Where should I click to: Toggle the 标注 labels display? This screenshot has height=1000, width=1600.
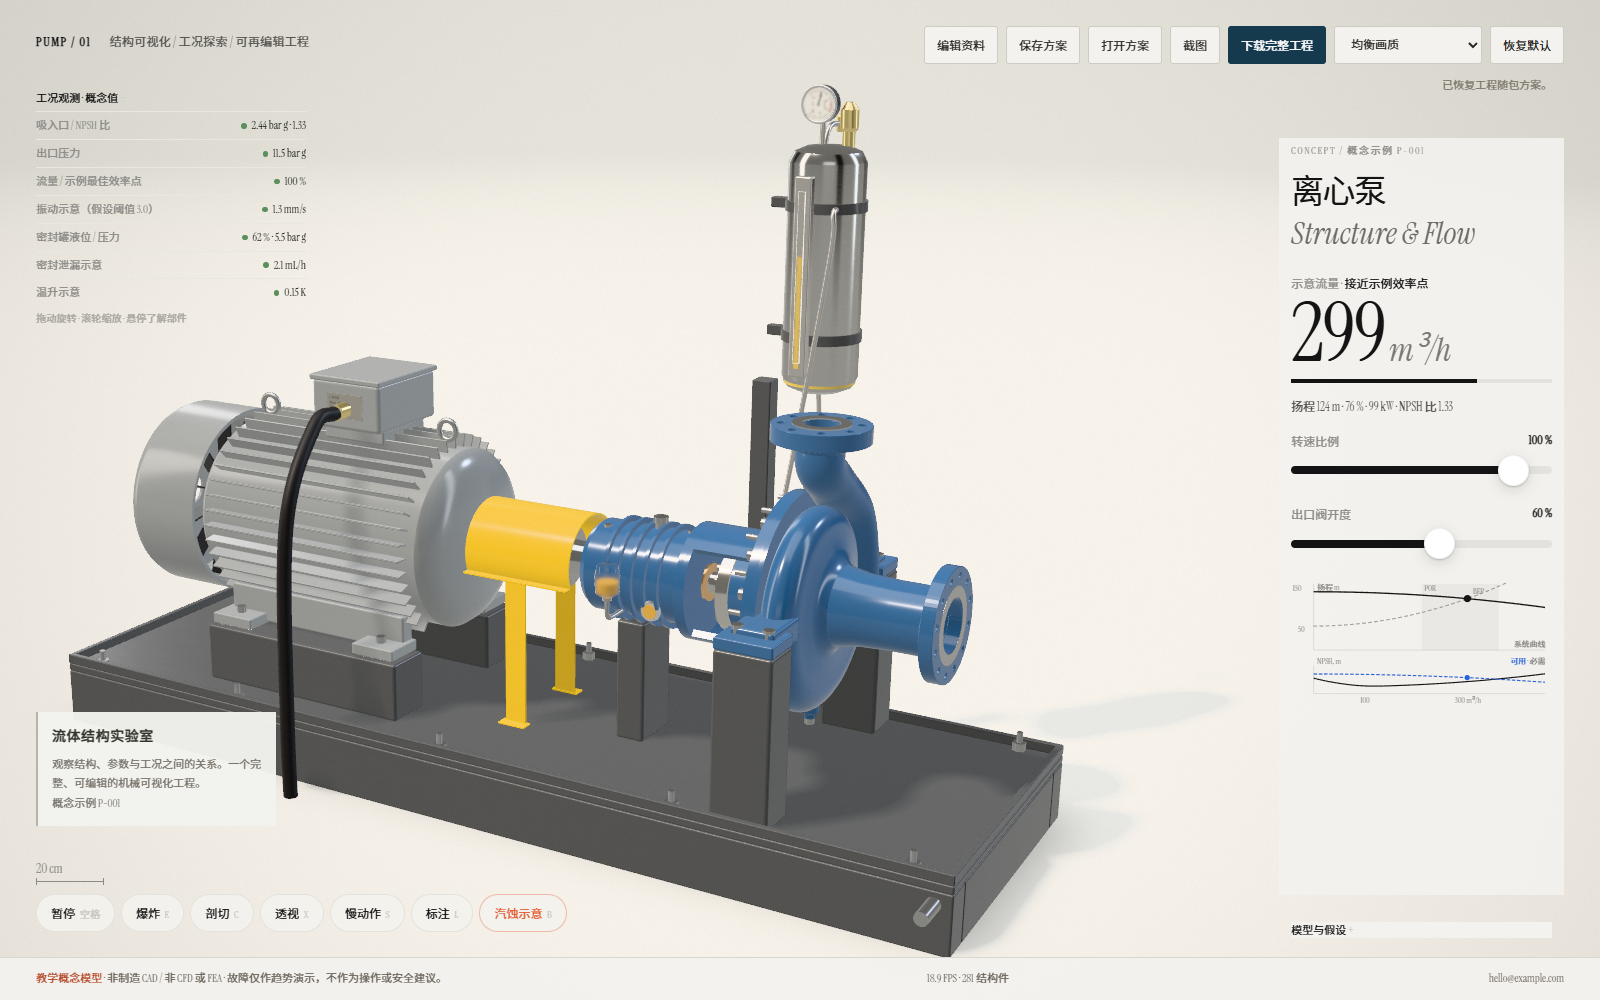click(442, 913)
